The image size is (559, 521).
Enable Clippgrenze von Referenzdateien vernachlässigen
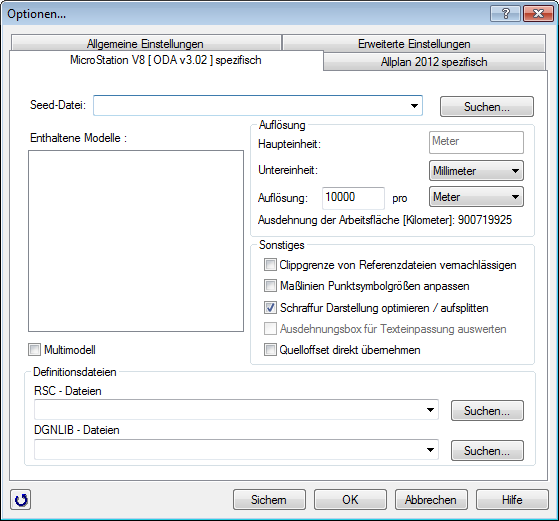(x=270, y=265)
